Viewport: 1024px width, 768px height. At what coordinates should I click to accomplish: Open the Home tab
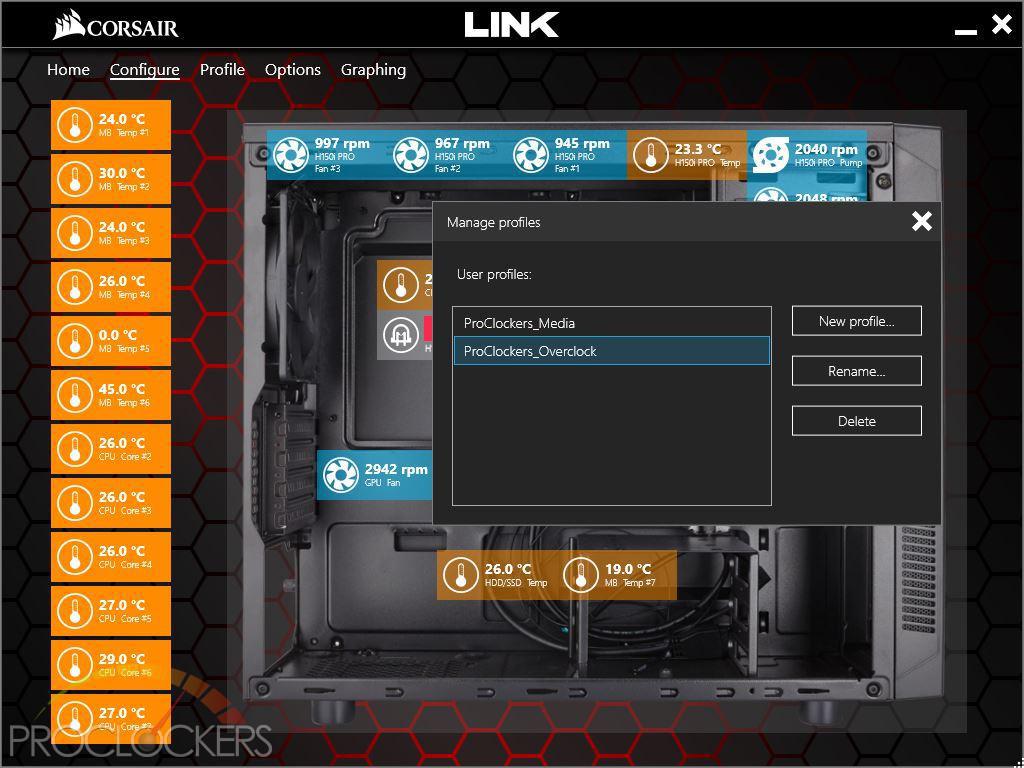68,70
